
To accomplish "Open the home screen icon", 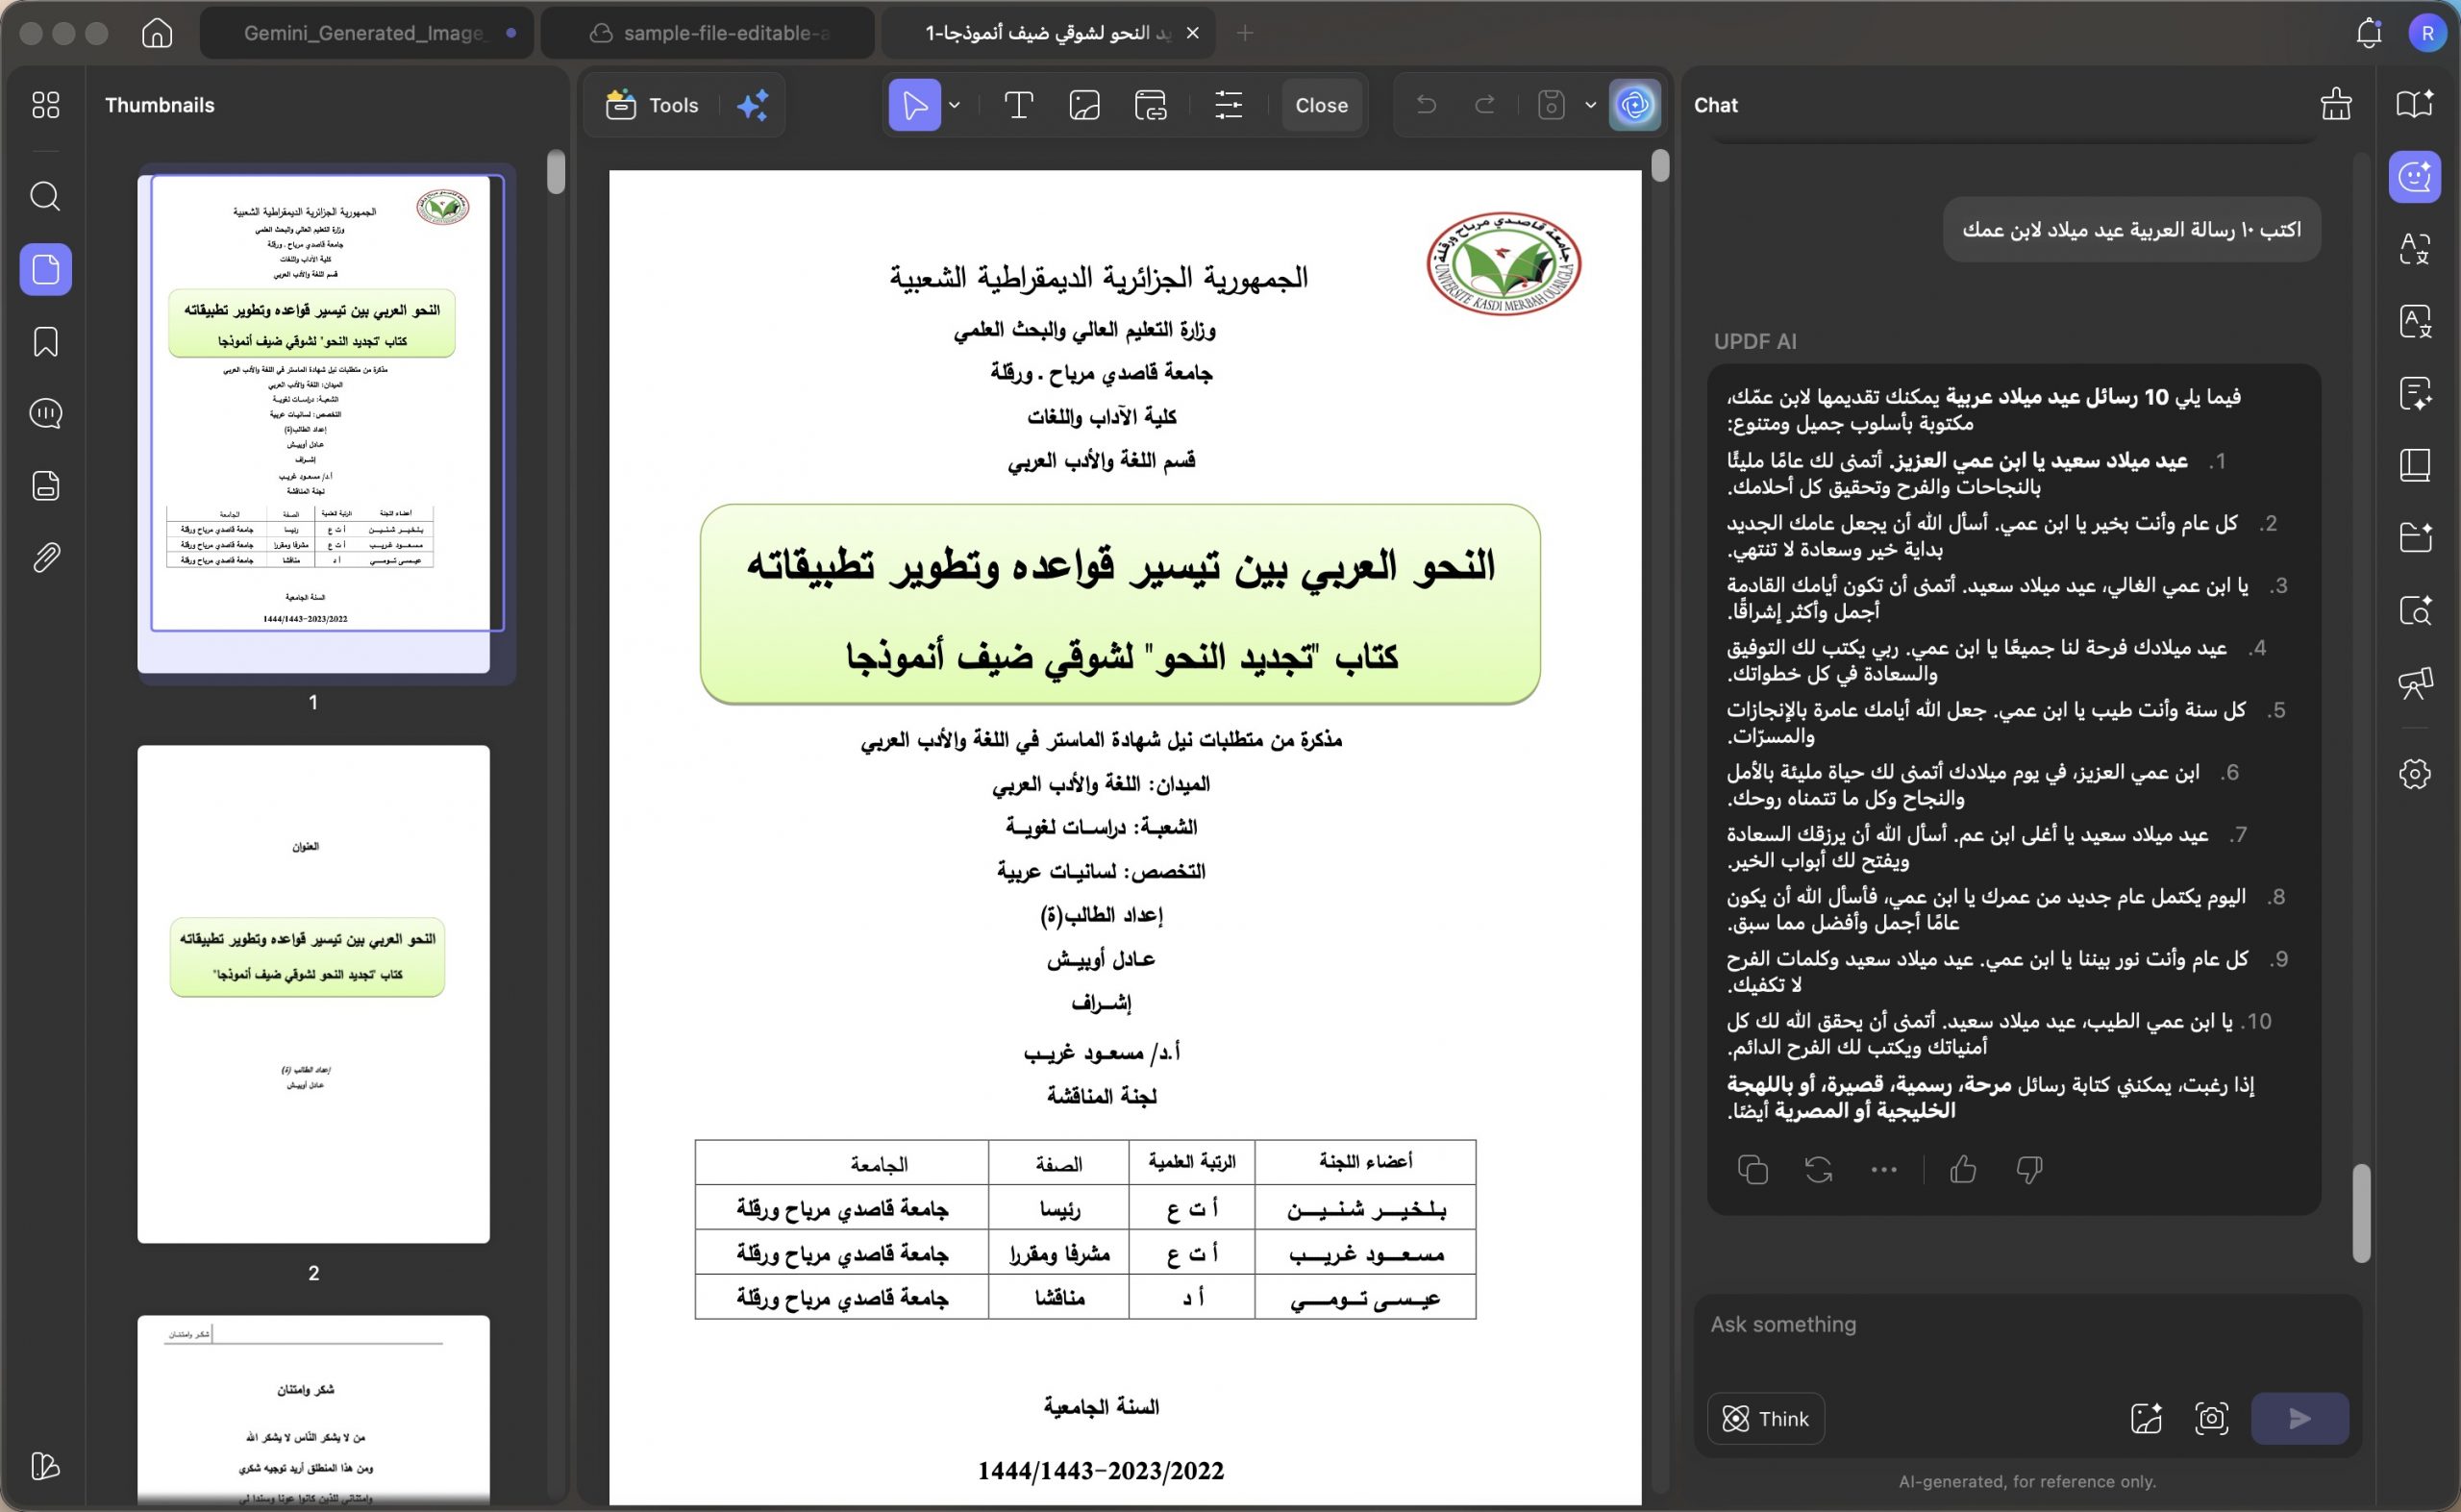I will tap(157, 33).
